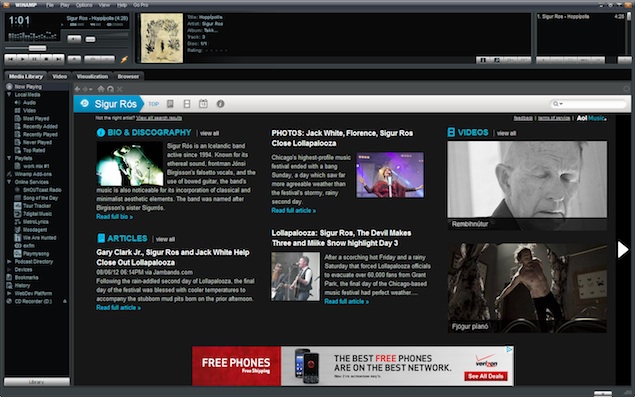
Task: Click the white next arrow beside videos
Action: pos(622,250)
